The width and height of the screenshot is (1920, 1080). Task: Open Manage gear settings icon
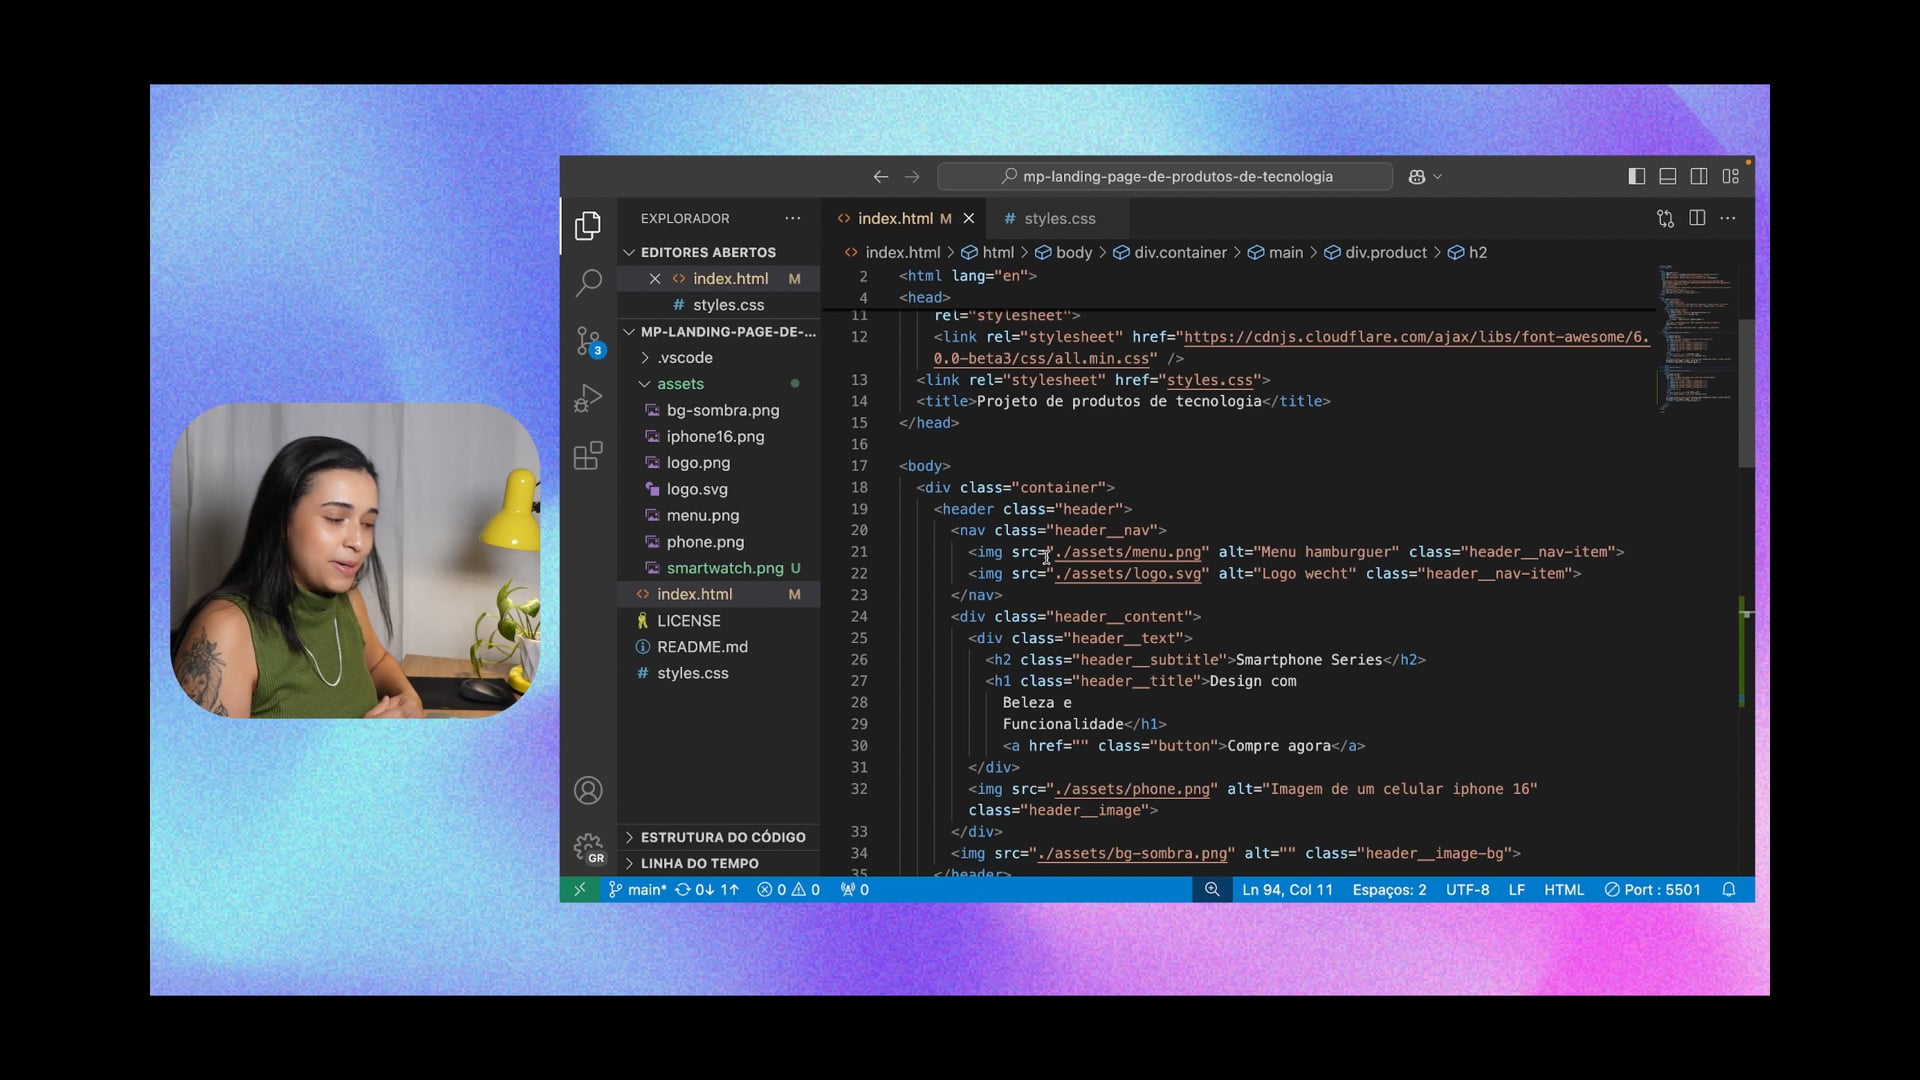tap(588, 848)
